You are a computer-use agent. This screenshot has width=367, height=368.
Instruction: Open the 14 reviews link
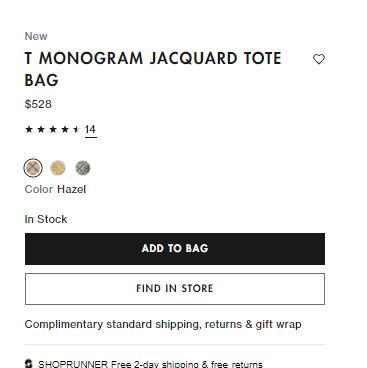tap(90, 129)
